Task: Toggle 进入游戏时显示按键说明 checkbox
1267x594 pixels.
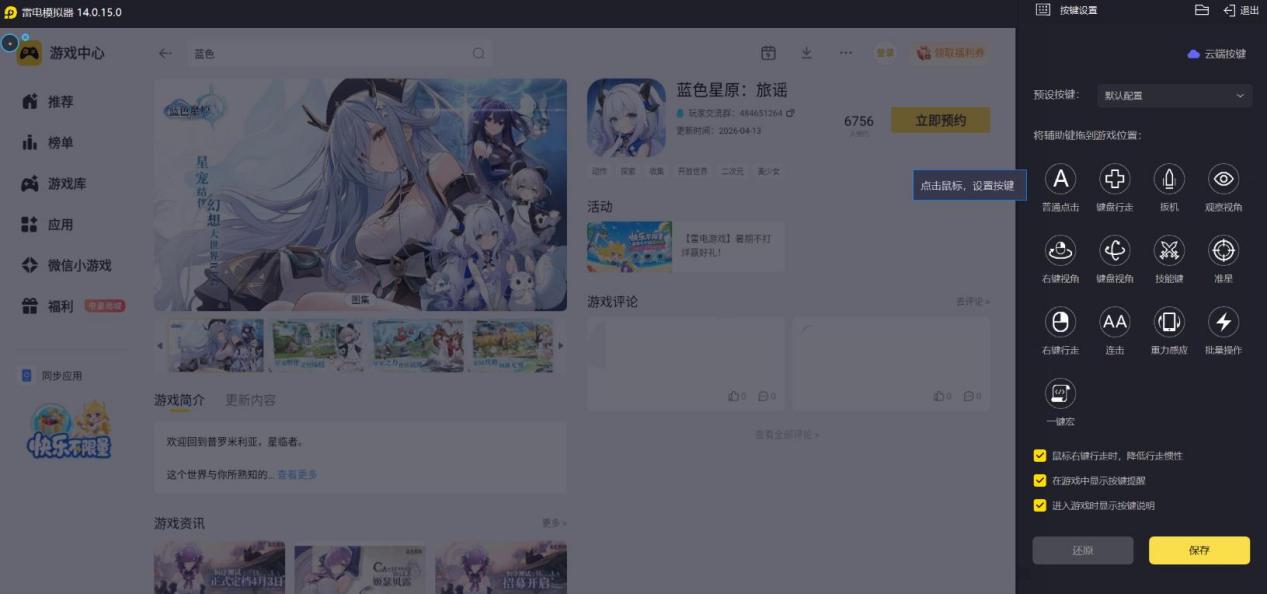Action: point(1040,506)
